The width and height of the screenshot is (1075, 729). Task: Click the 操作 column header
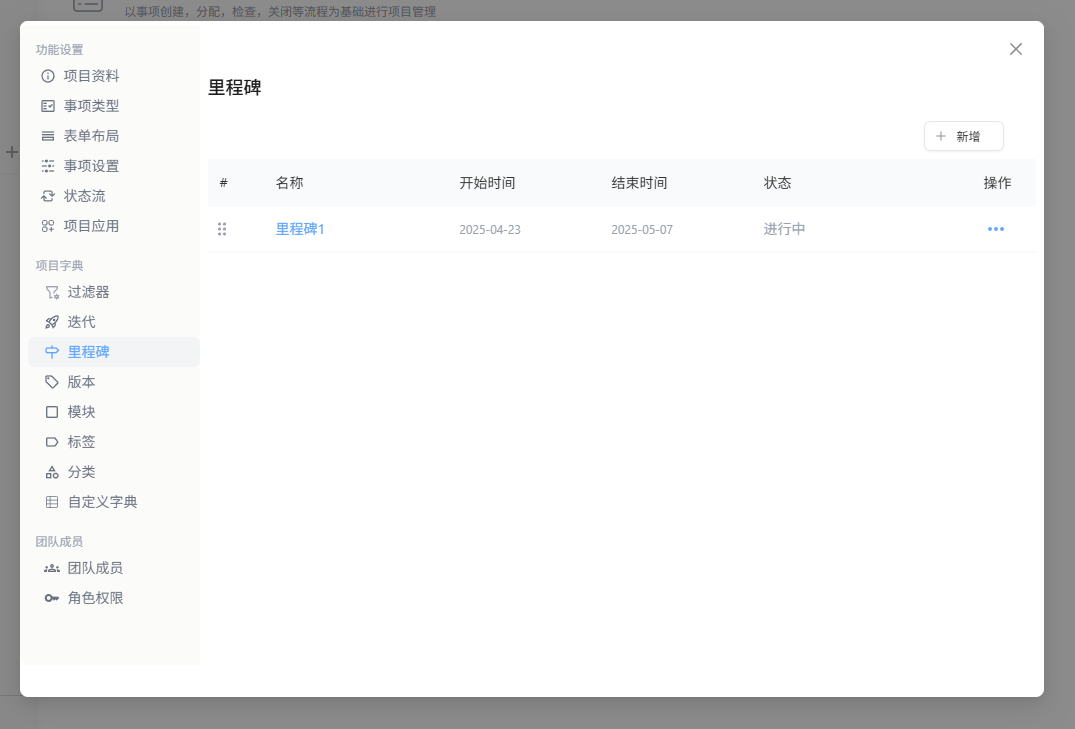[998, 183]
